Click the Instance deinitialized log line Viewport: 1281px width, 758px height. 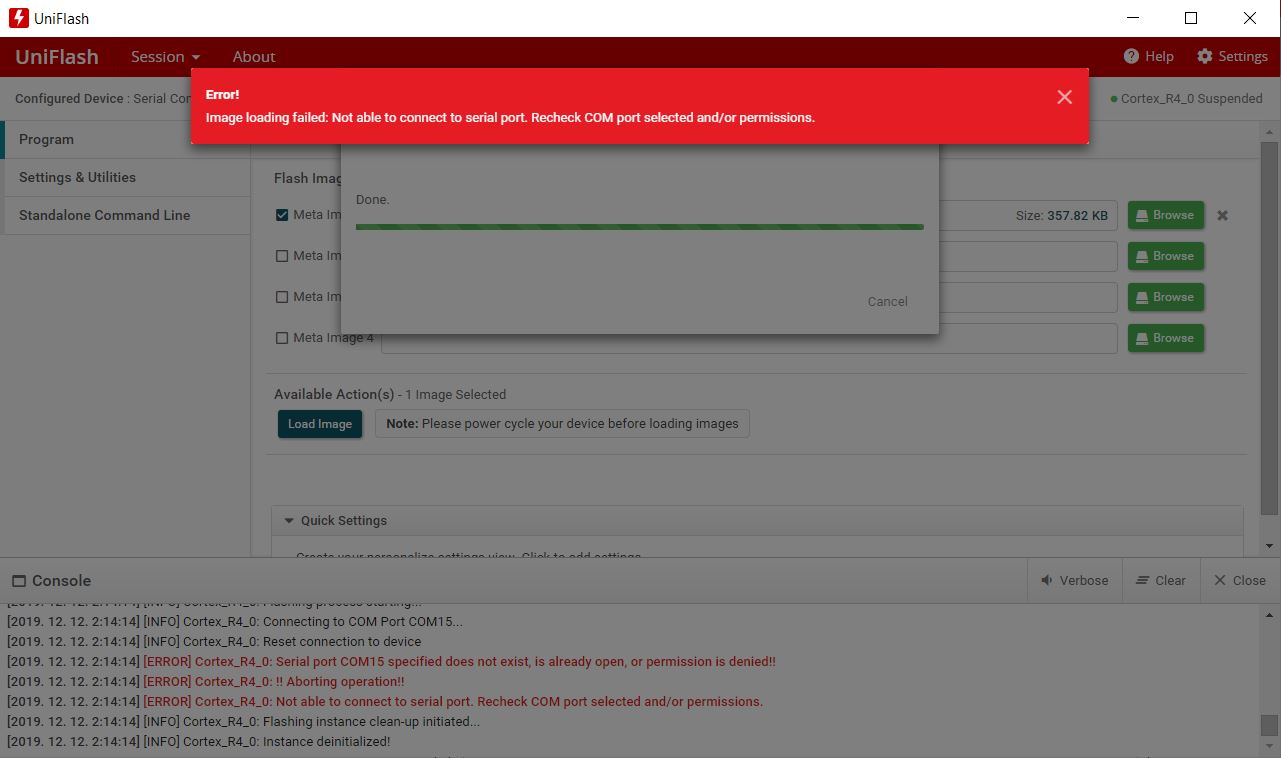point(198,742)
